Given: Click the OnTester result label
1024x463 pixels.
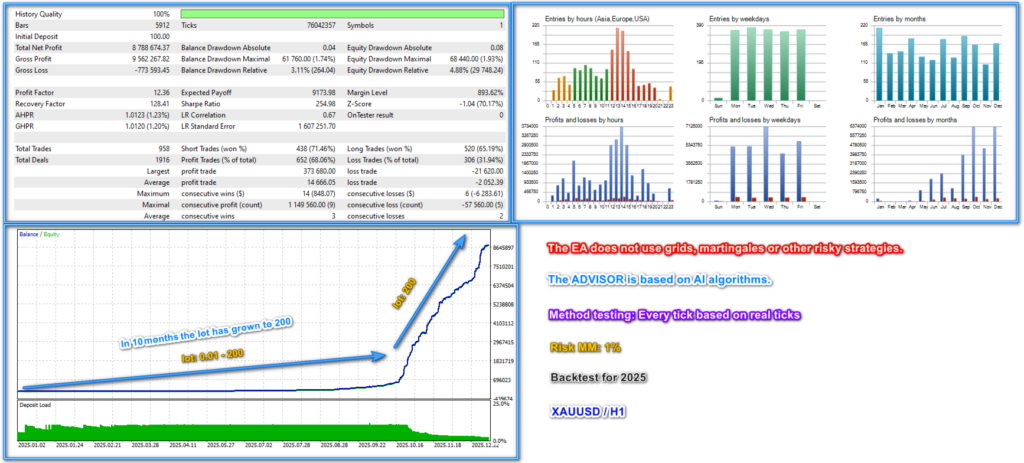Looking at the screenshot, I should [x=370, y=115].
